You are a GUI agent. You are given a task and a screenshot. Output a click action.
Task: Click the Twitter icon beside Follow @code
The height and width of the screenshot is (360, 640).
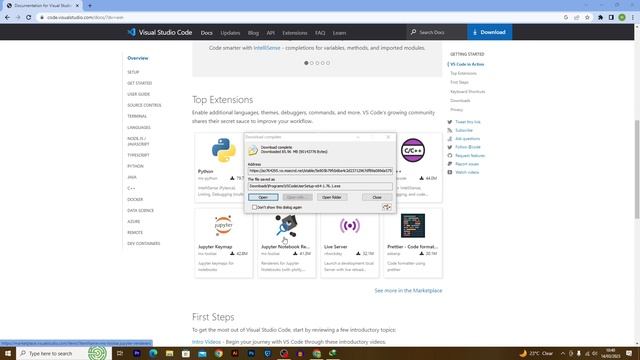tap(450, 147)
